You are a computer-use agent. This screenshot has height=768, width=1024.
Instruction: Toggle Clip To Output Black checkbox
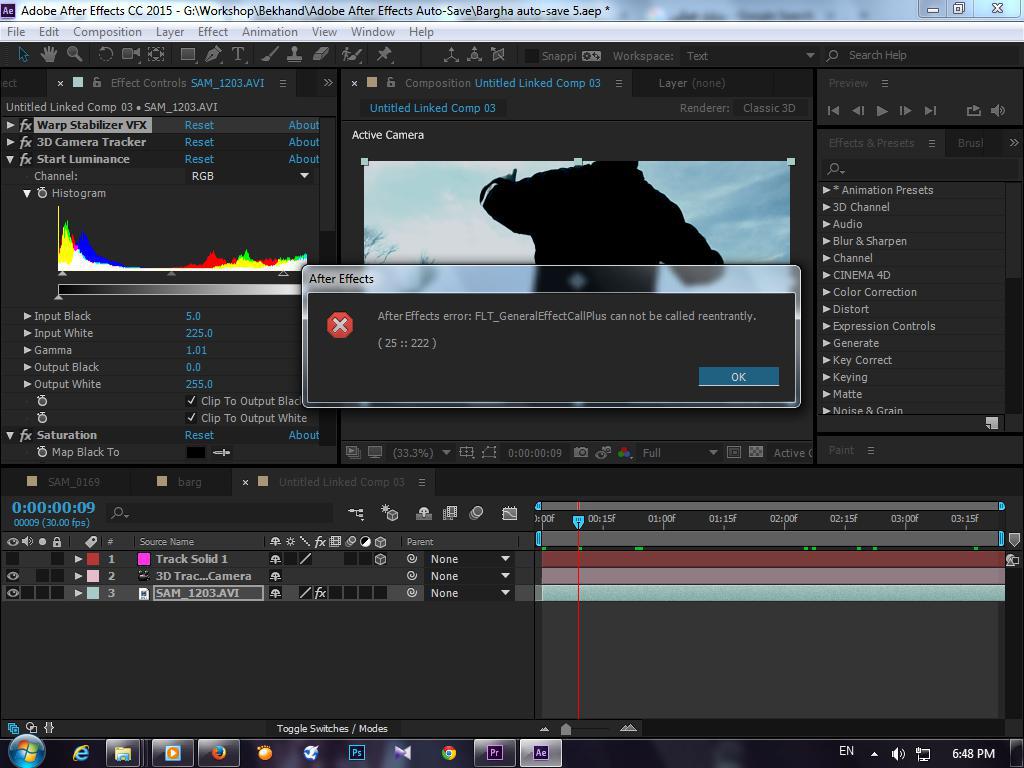coord(191,400)
